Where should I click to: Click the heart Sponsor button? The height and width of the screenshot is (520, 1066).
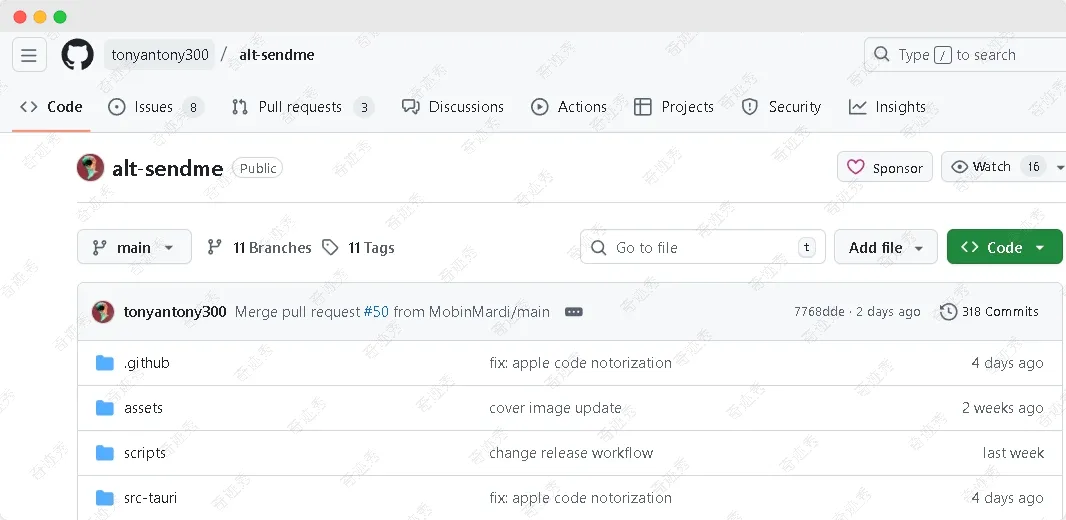point(884,167)
